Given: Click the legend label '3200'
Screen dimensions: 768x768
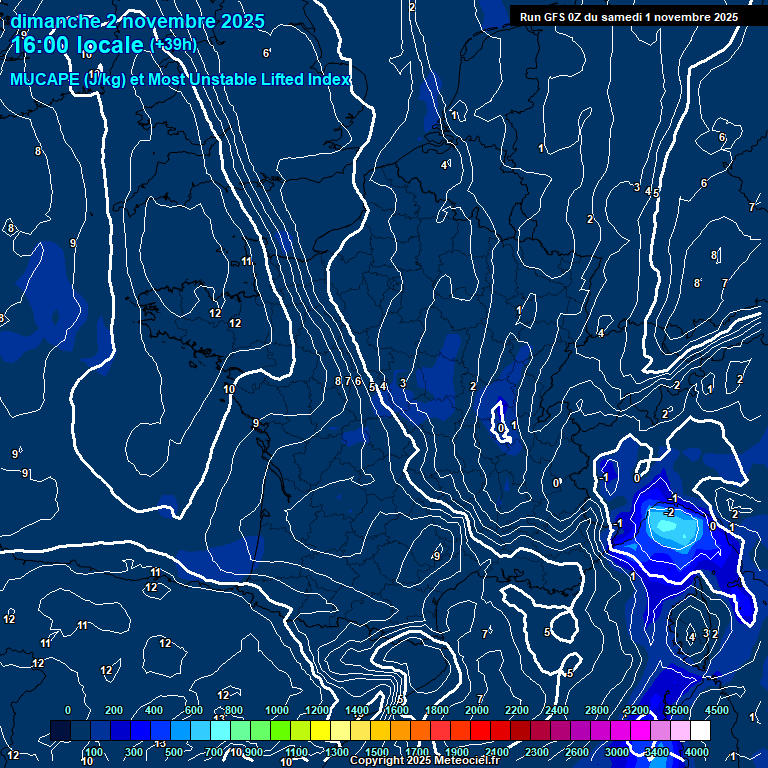Looking at the screenshot, I should (637, 710).
